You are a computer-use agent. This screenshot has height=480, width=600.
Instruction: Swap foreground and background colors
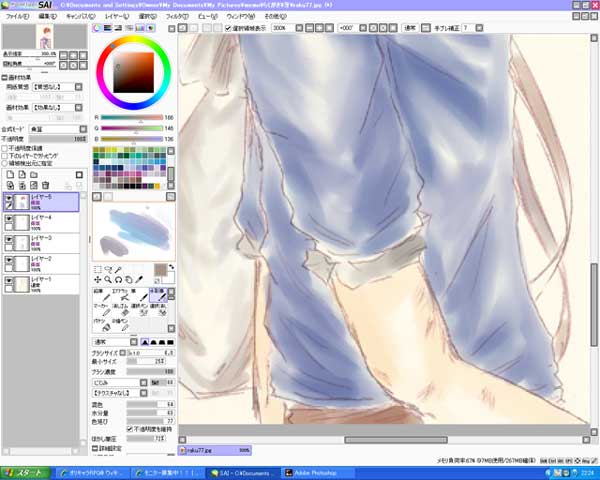[171, 267]
